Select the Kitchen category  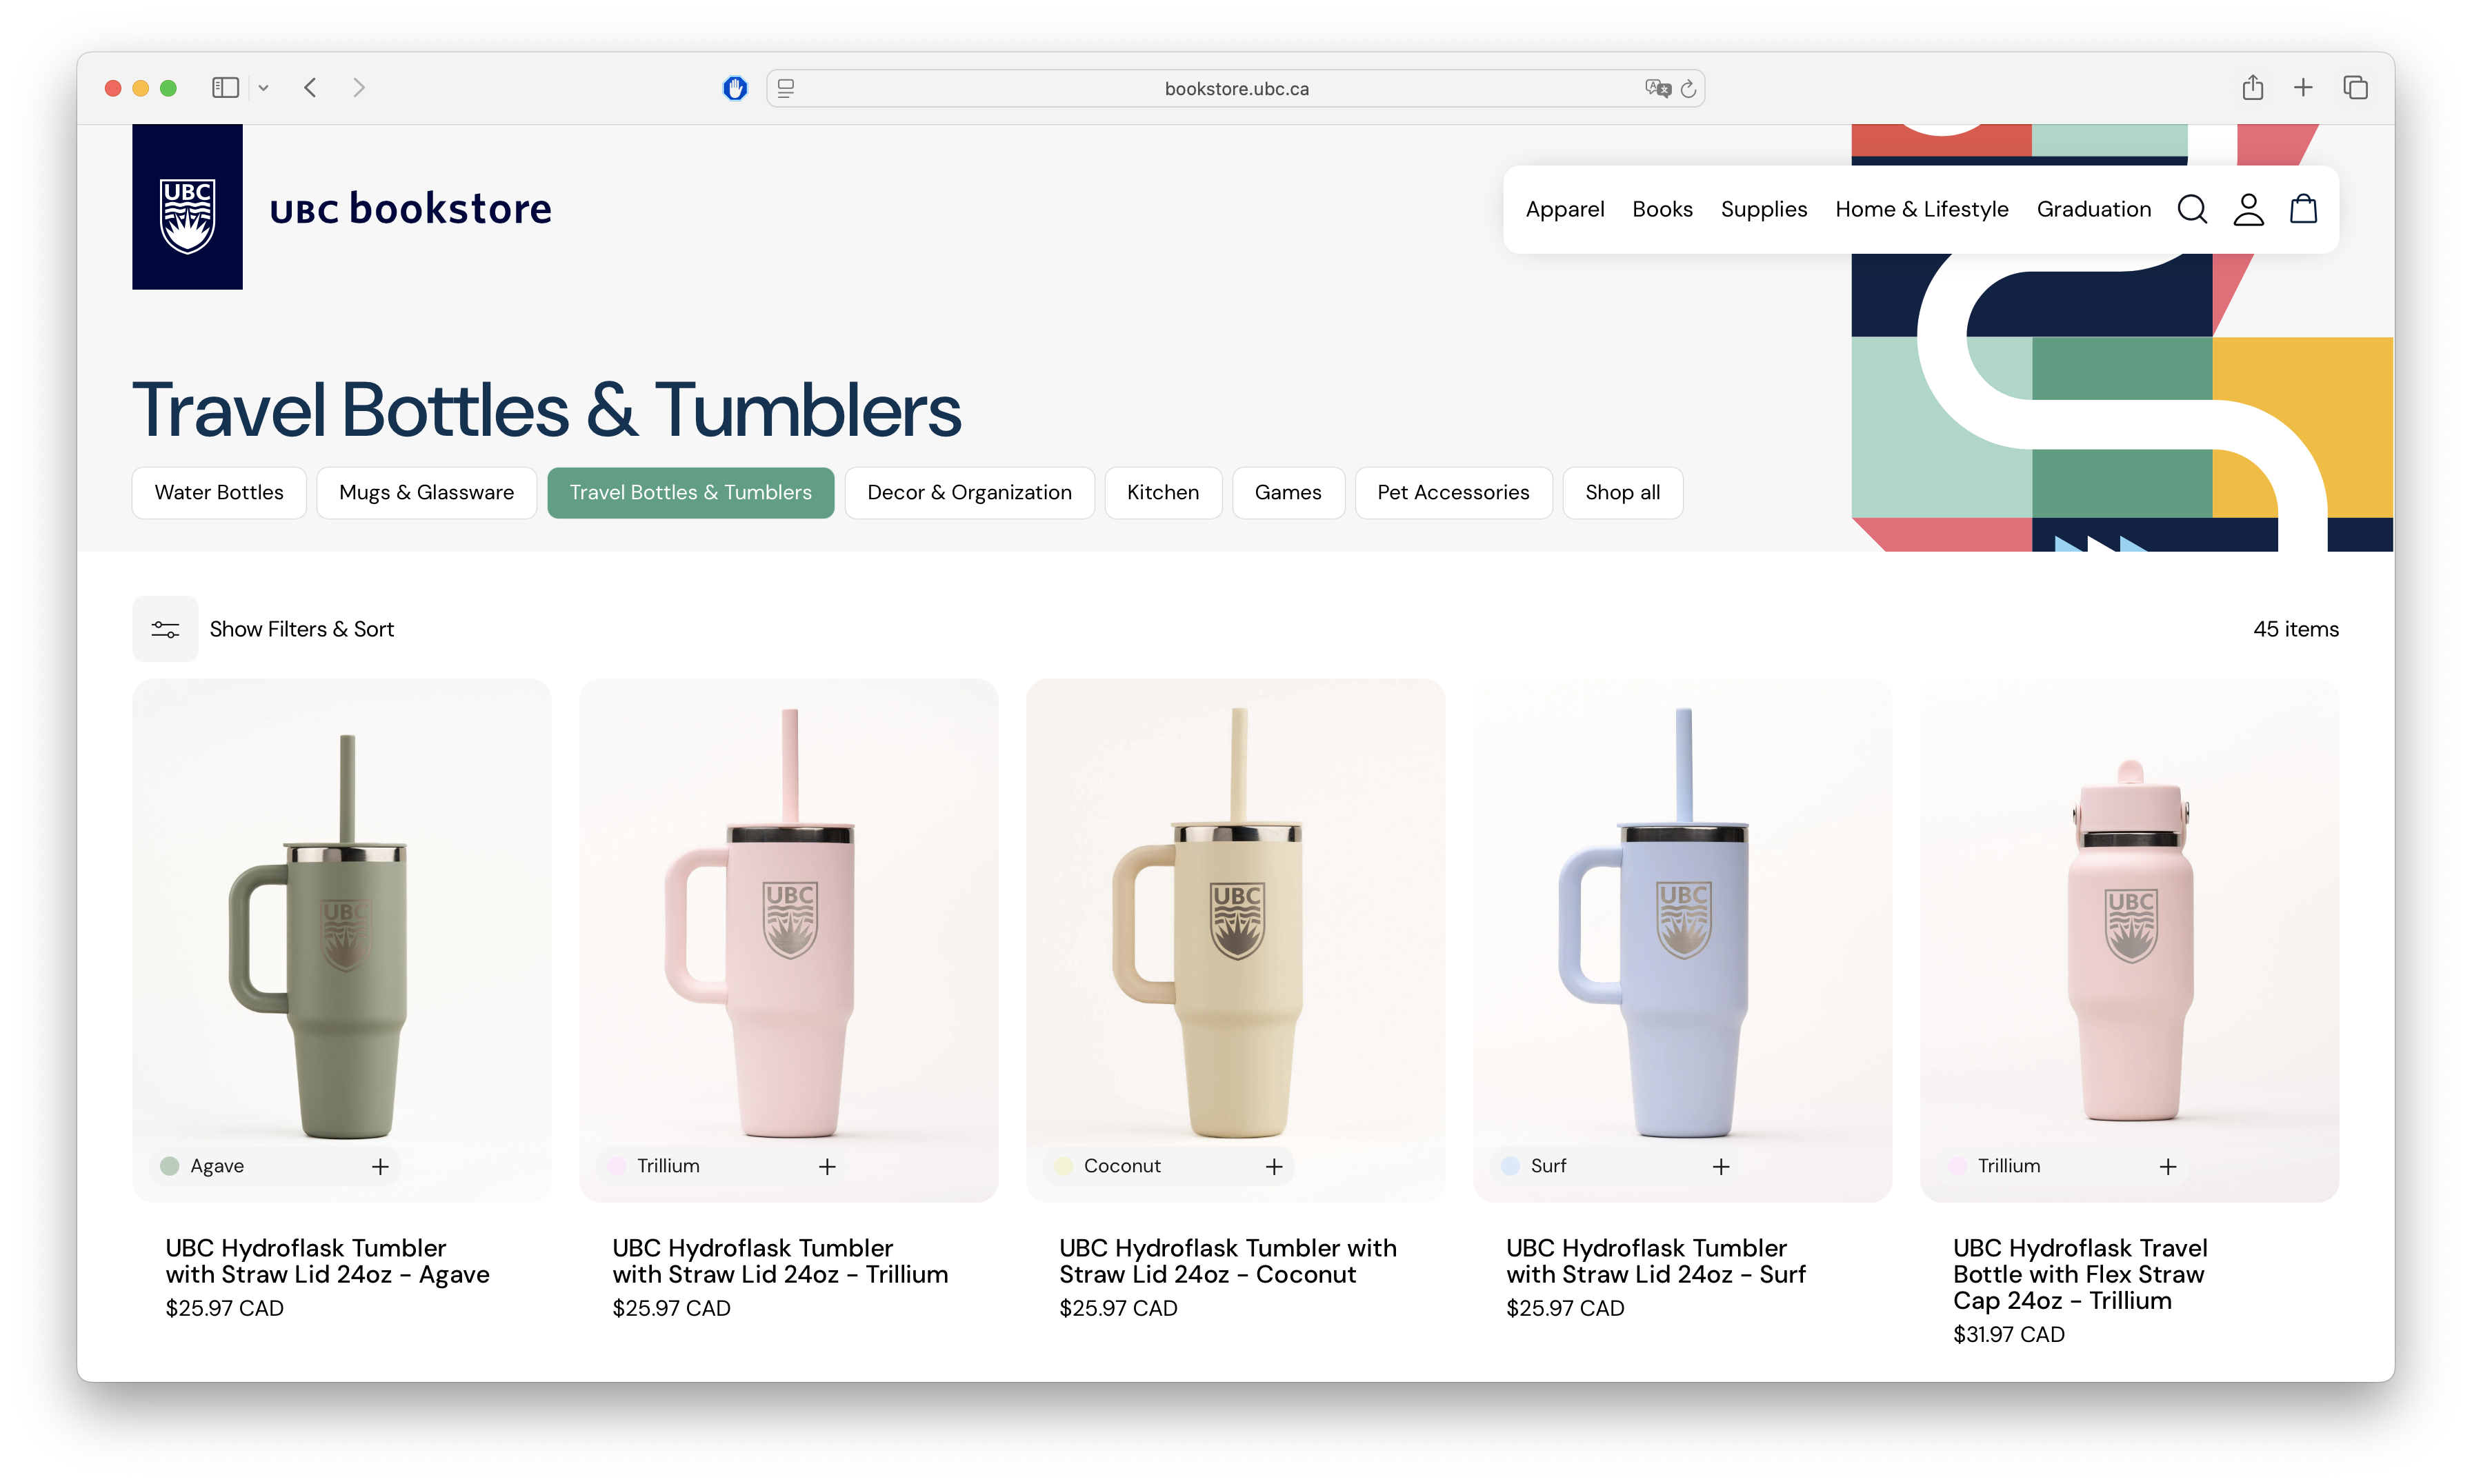[x=1163, y=492]
